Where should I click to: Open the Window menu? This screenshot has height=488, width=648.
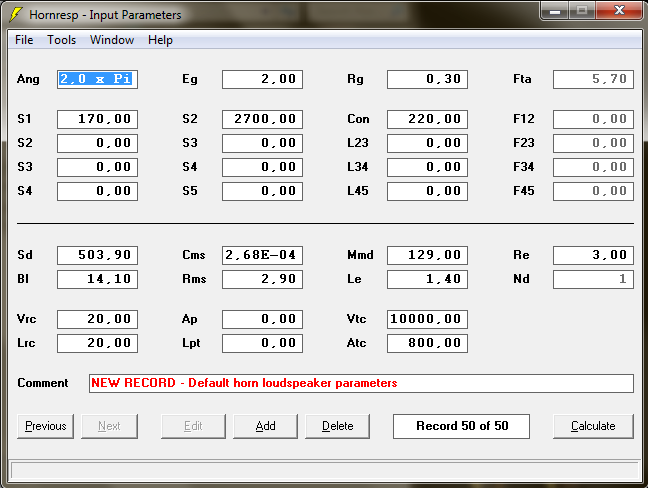pyautogui.click(x=112, y=40)
